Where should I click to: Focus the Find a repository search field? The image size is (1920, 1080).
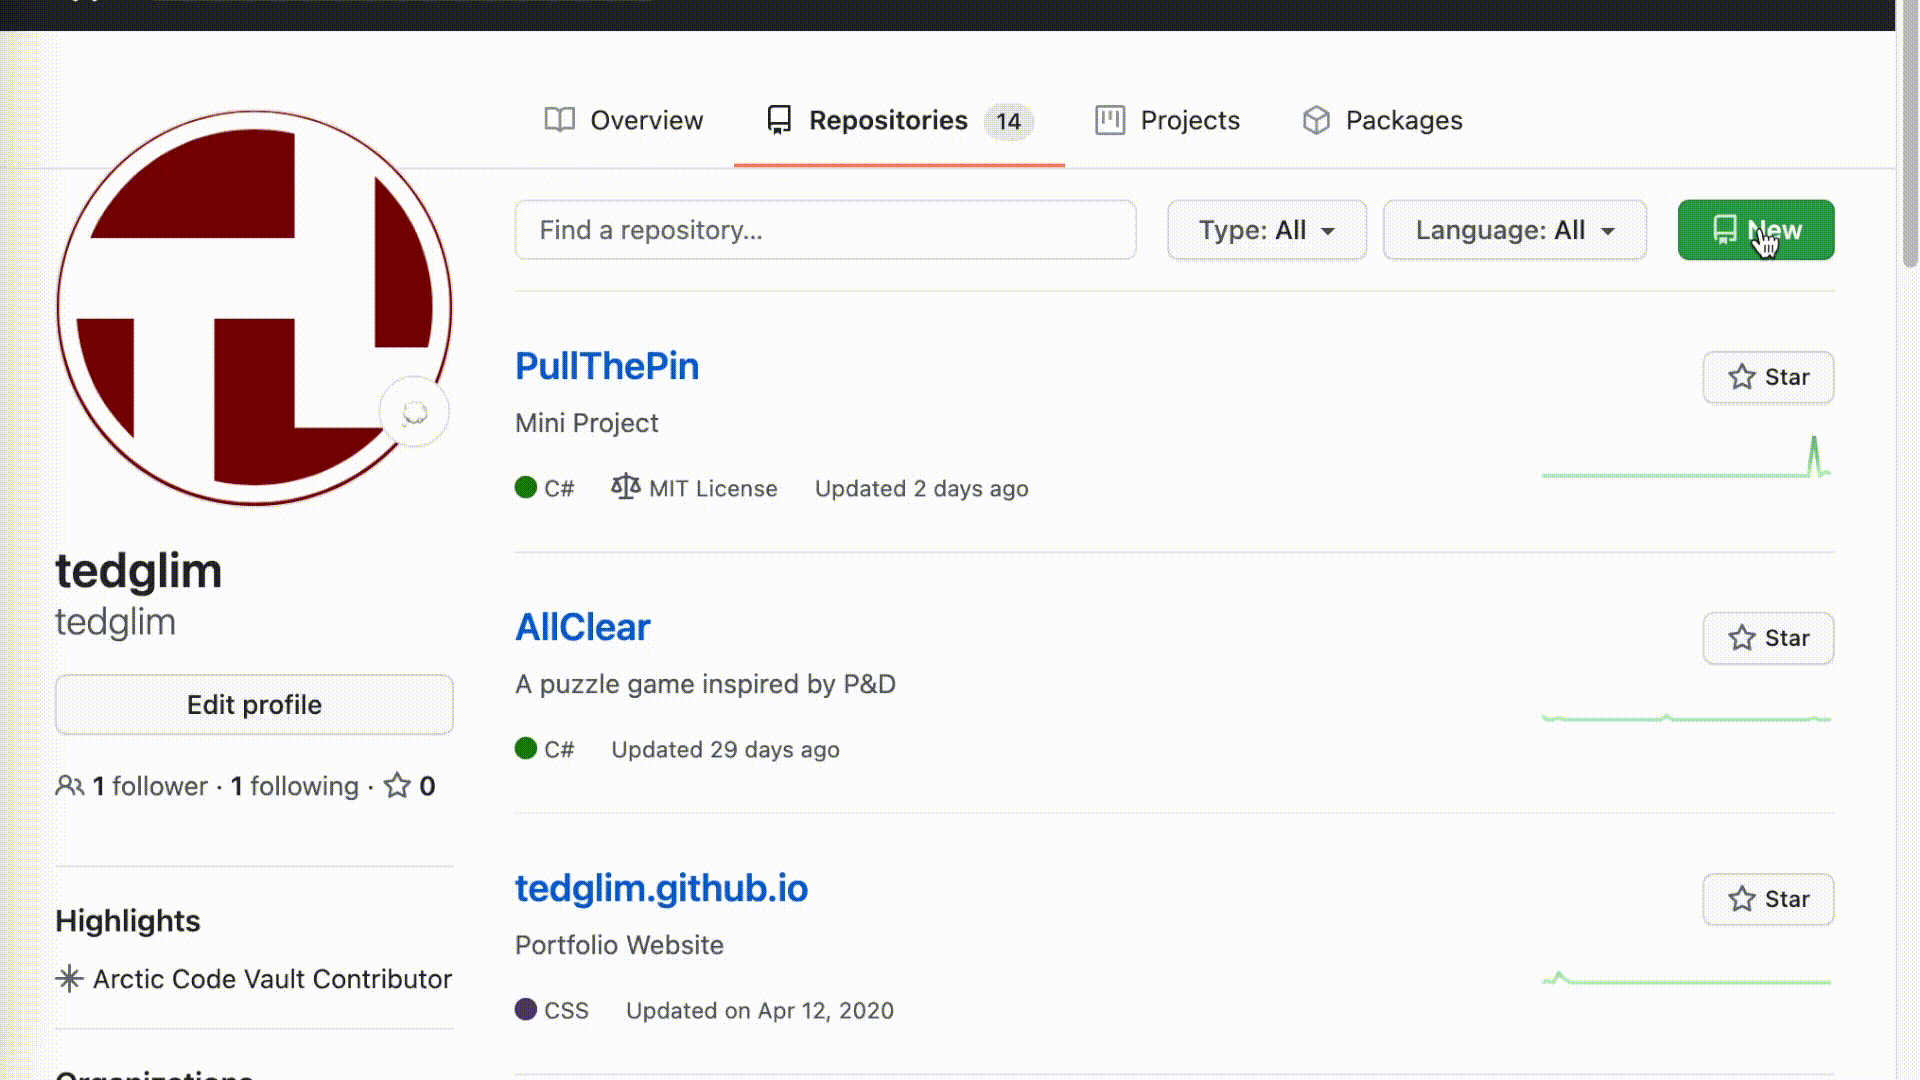tap(825, 230)
